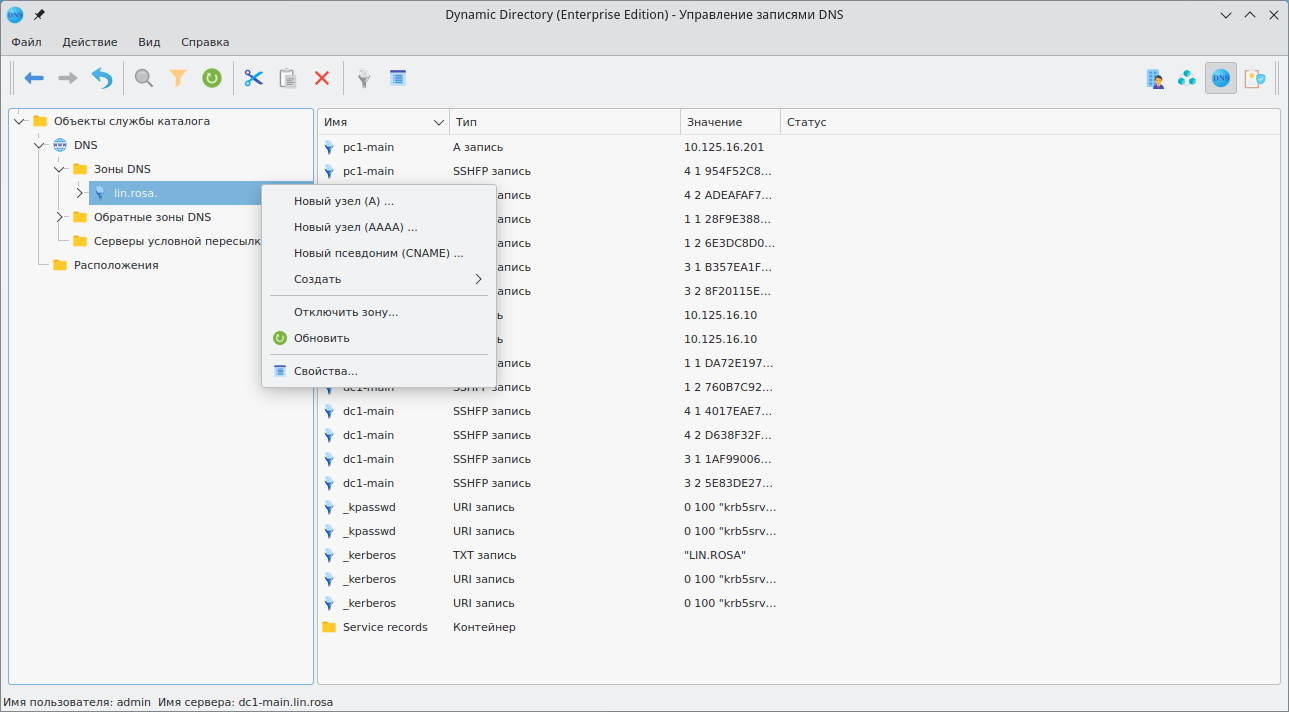This screenshot has width=1289, height=712.
Task: Select the Расположения folder in tree
Action: (115, 265)
